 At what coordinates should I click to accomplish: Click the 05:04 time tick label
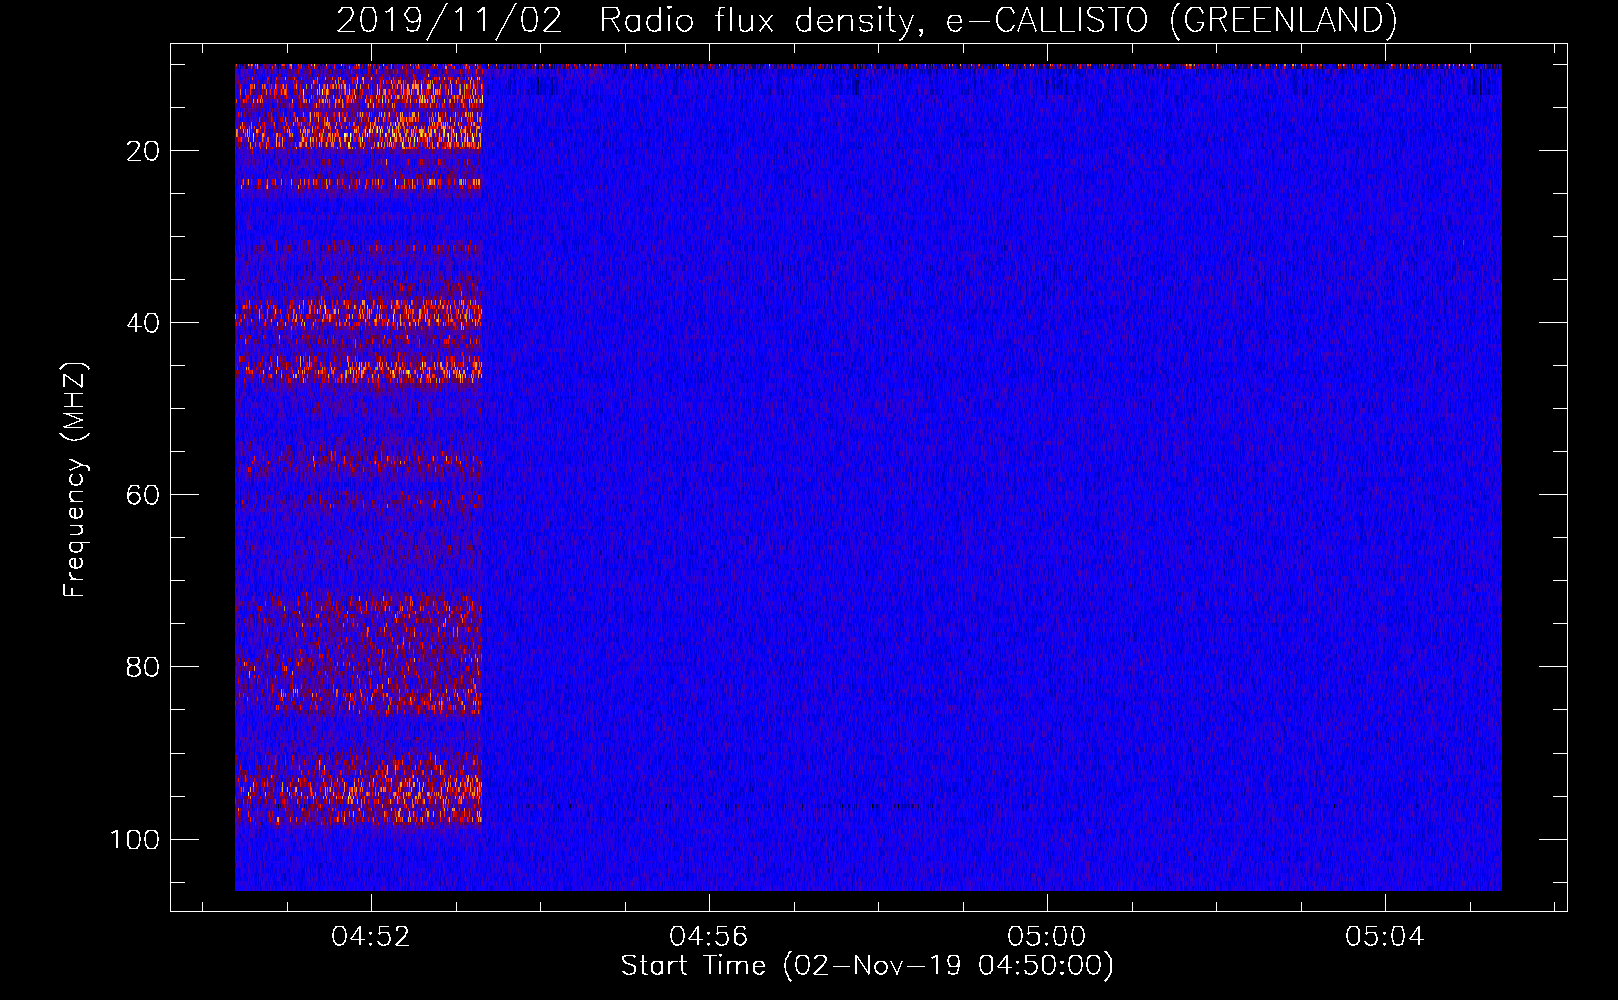[1385, 937]
